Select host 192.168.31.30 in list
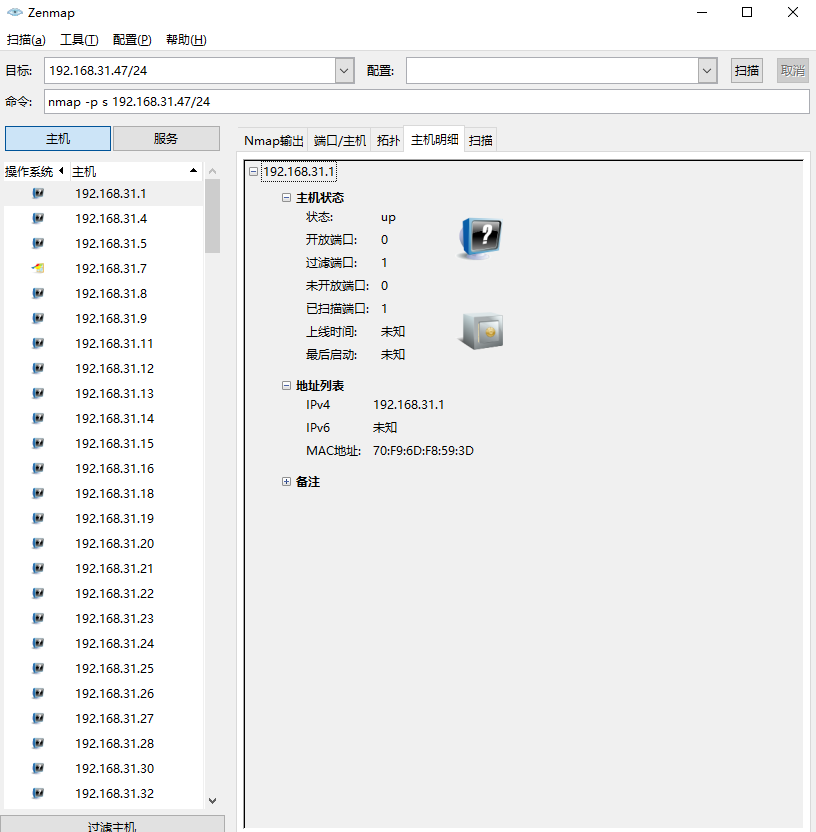The width and height of the screenshot is (816, 832). (103, 768)
